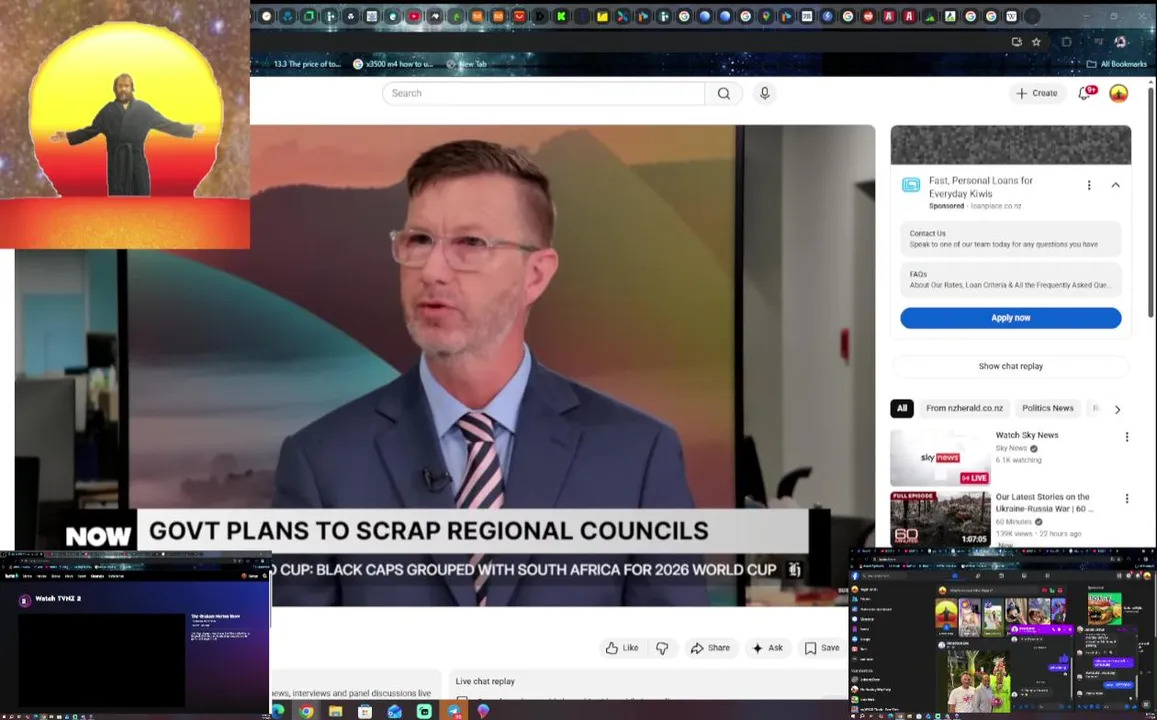Open the Contact Us ad link

coord(1010,238)
